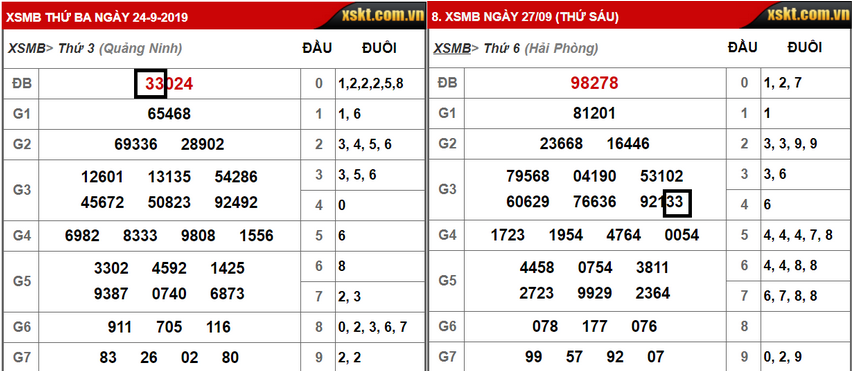The height and width of the screenshot is (377, 854).
Task: Click G1 result 65468
Action: [x=169, y=114]
